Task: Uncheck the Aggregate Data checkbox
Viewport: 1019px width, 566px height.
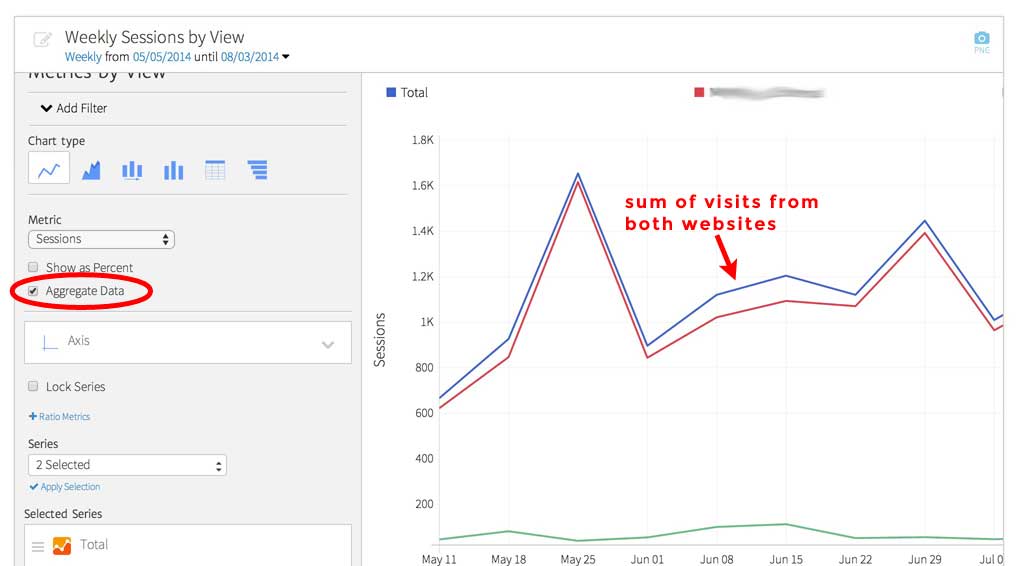Action: (33, 291)
